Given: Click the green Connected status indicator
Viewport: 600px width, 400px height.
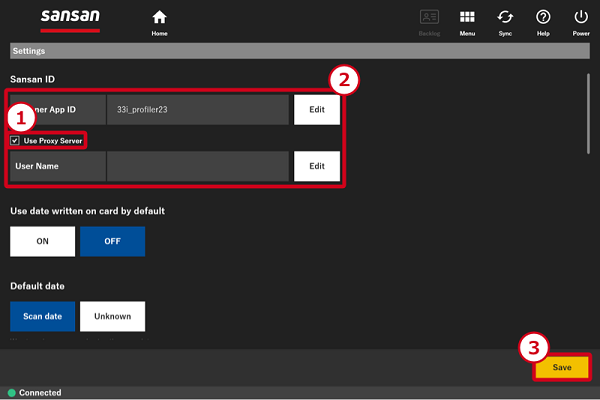Looking at the screenshot, I should (12, 393).
